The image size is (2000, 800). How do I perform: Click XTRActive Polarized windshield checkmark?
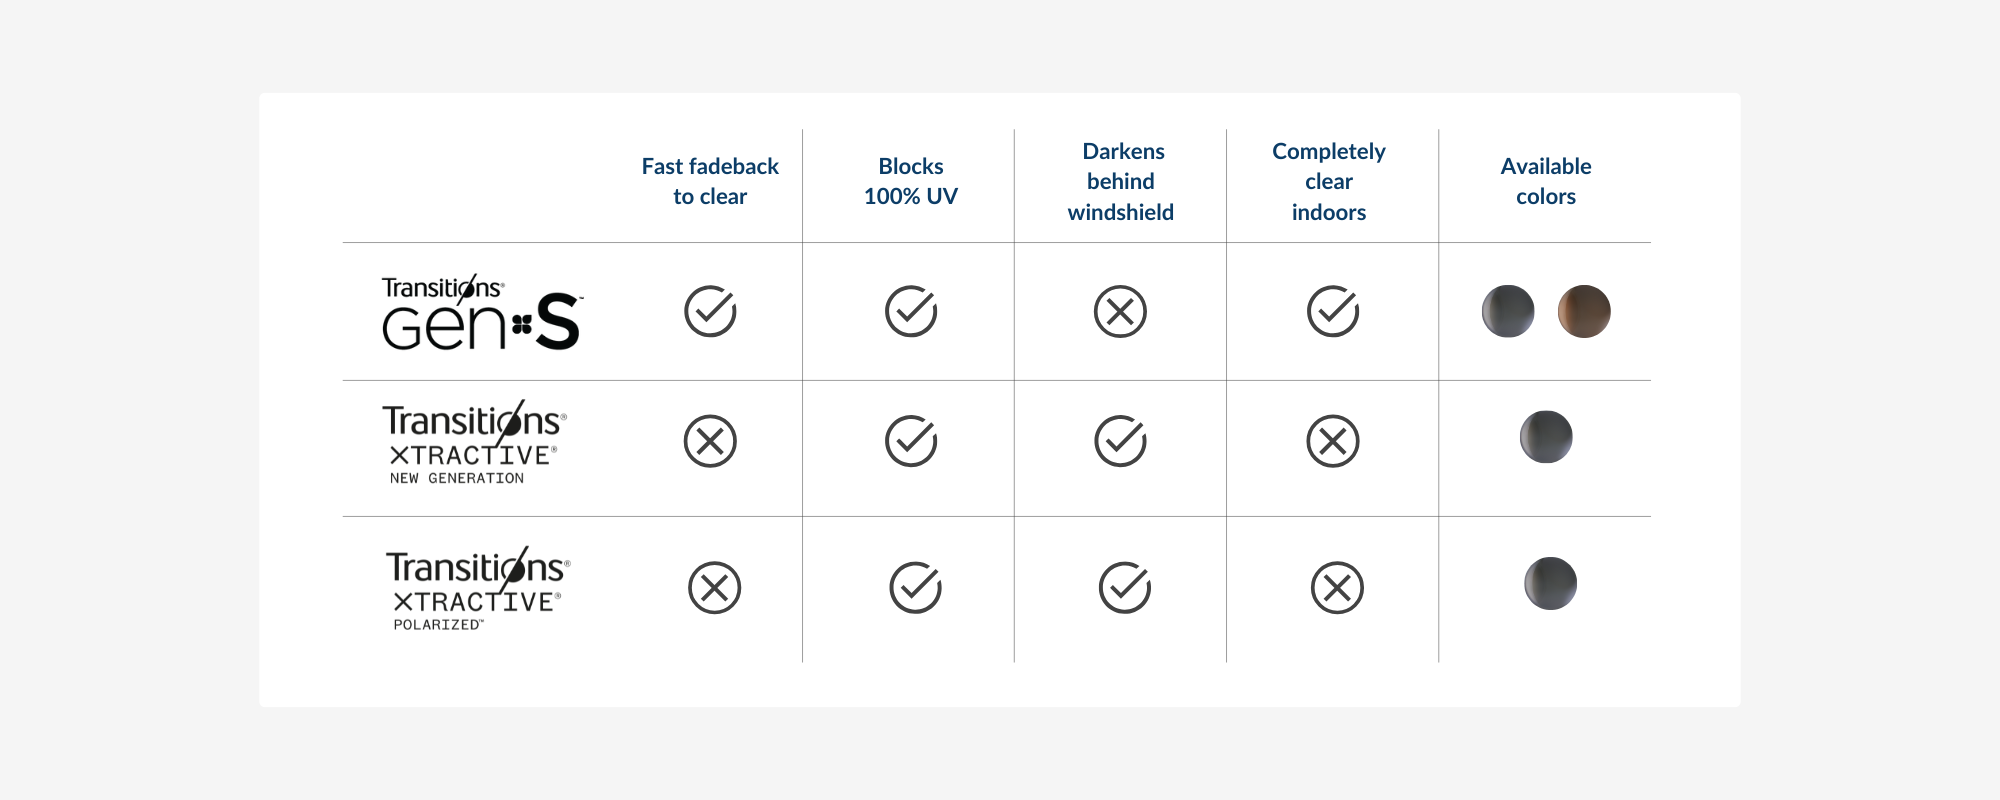(1125, 587)
